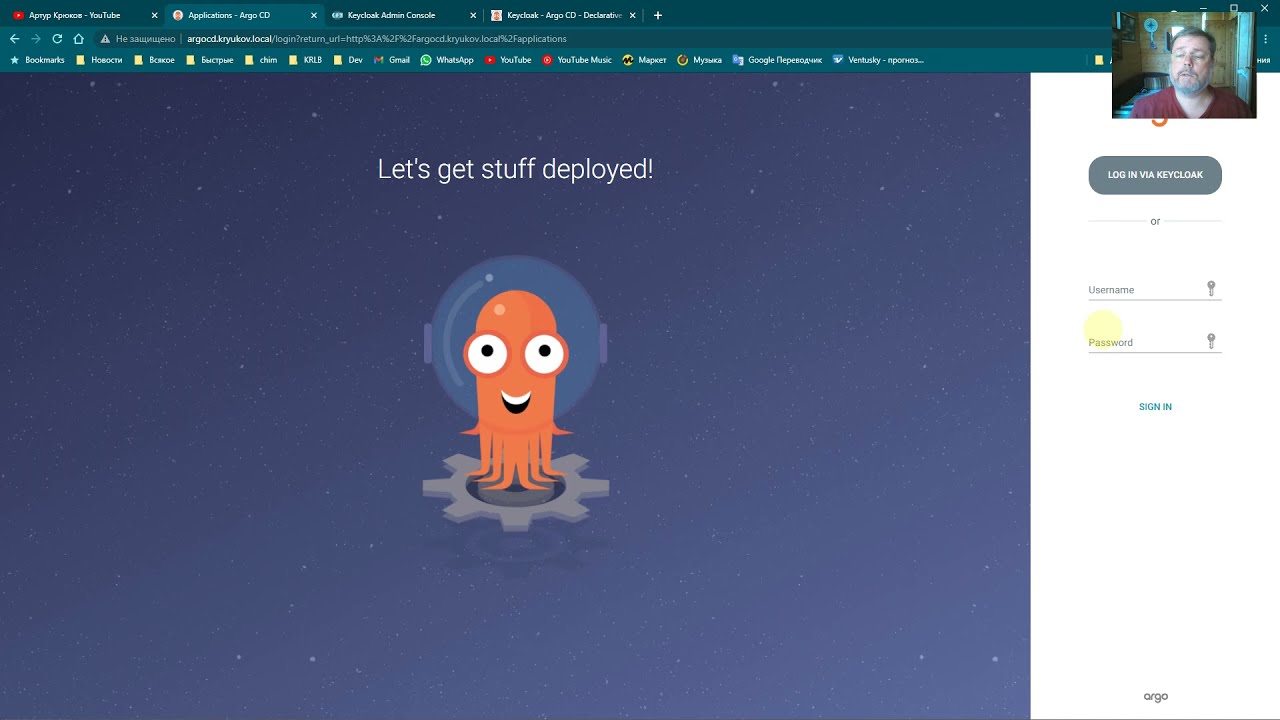1280x720 pixels.
Task: Open the Google Переводчик bookmark
Action: point(777,60)
